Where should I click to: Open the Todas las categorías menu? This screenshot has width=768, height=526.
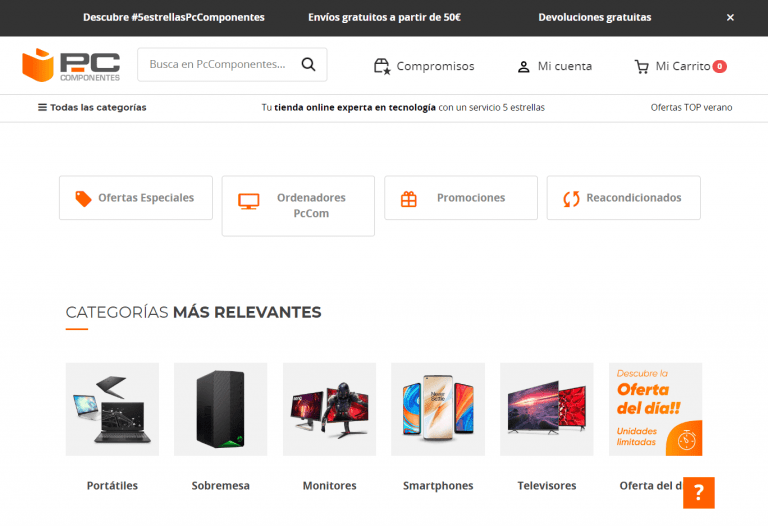pyautogui.click(x=92, y=107)
